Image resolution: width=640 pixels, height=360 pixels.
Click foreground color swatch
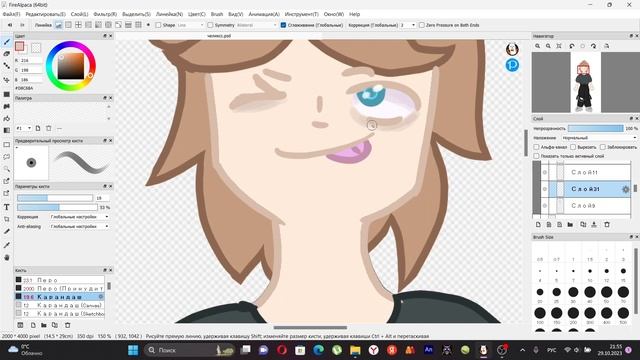point(20,46)
